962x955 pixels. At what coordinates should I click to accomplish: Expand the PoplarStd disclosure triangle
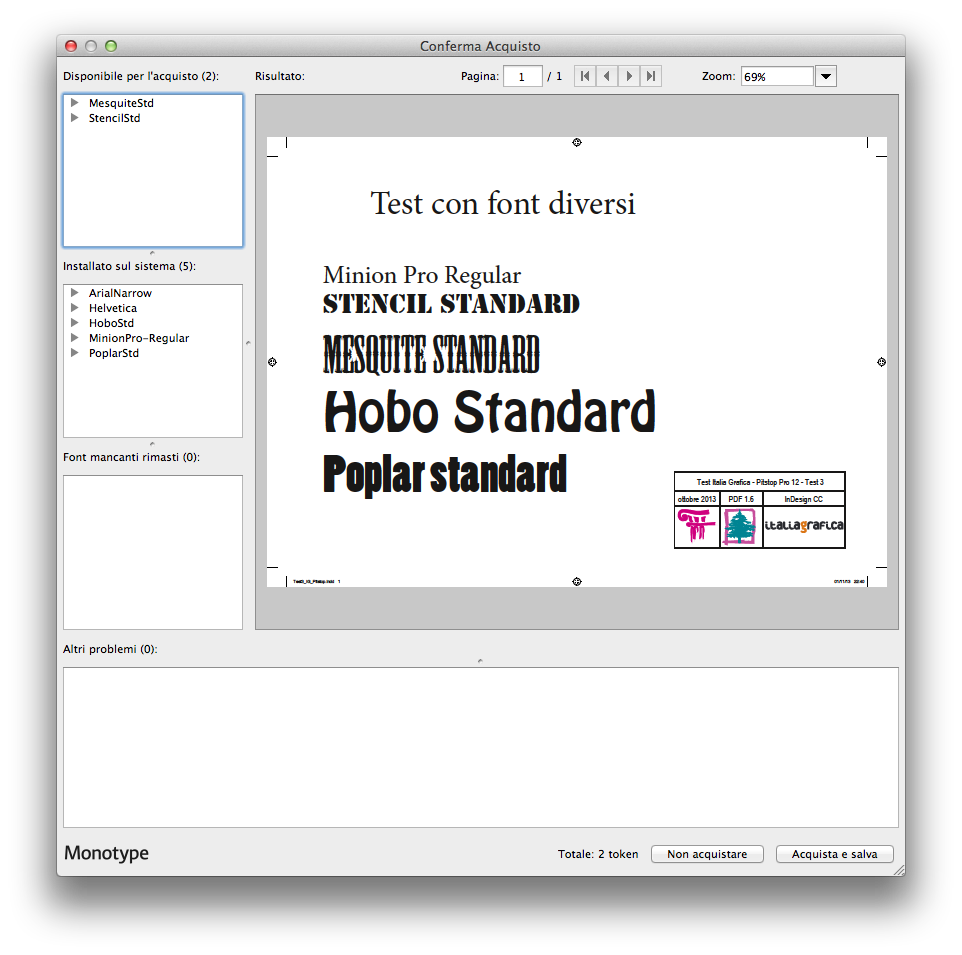[74, 353]
